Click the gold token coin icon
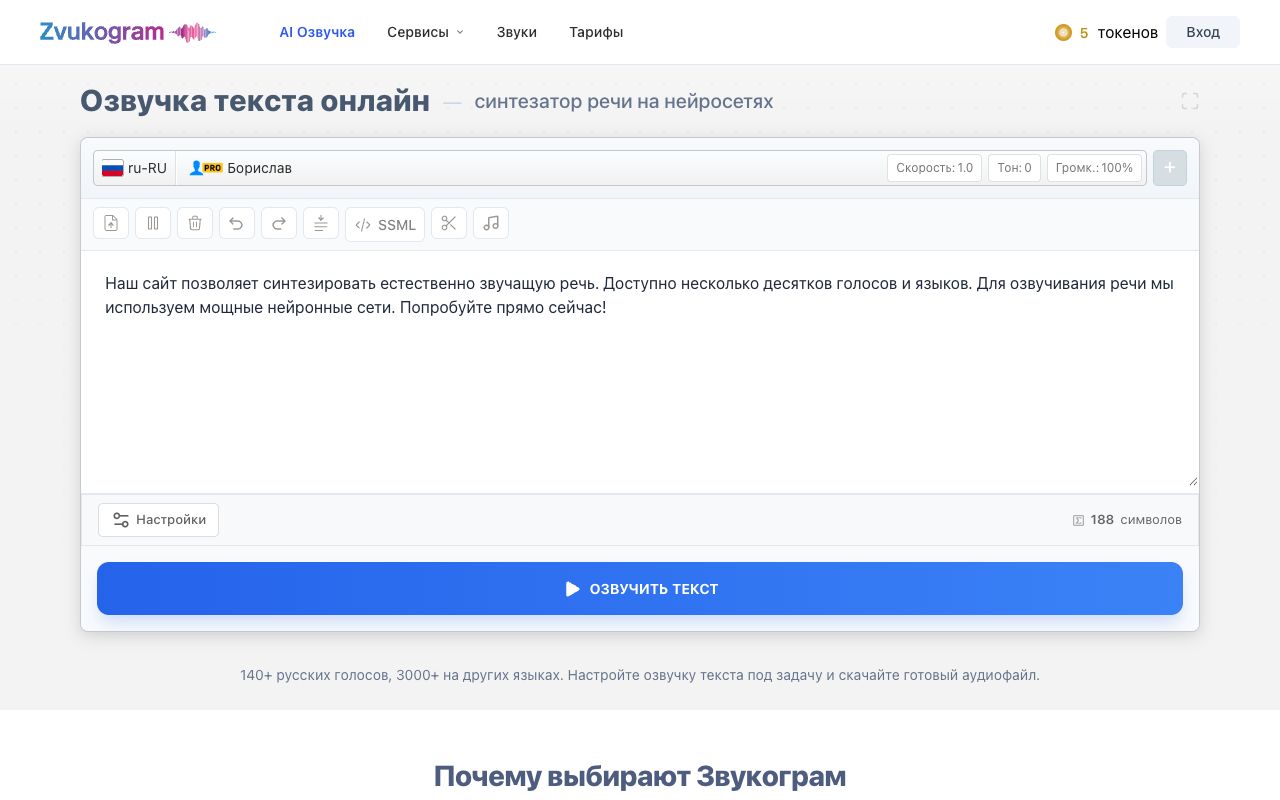 tap(1063, 33)
